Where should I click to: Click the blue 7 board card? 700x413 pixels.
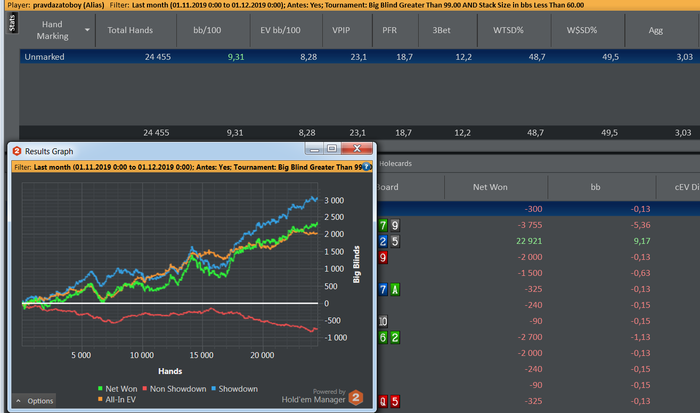point(383,289)
